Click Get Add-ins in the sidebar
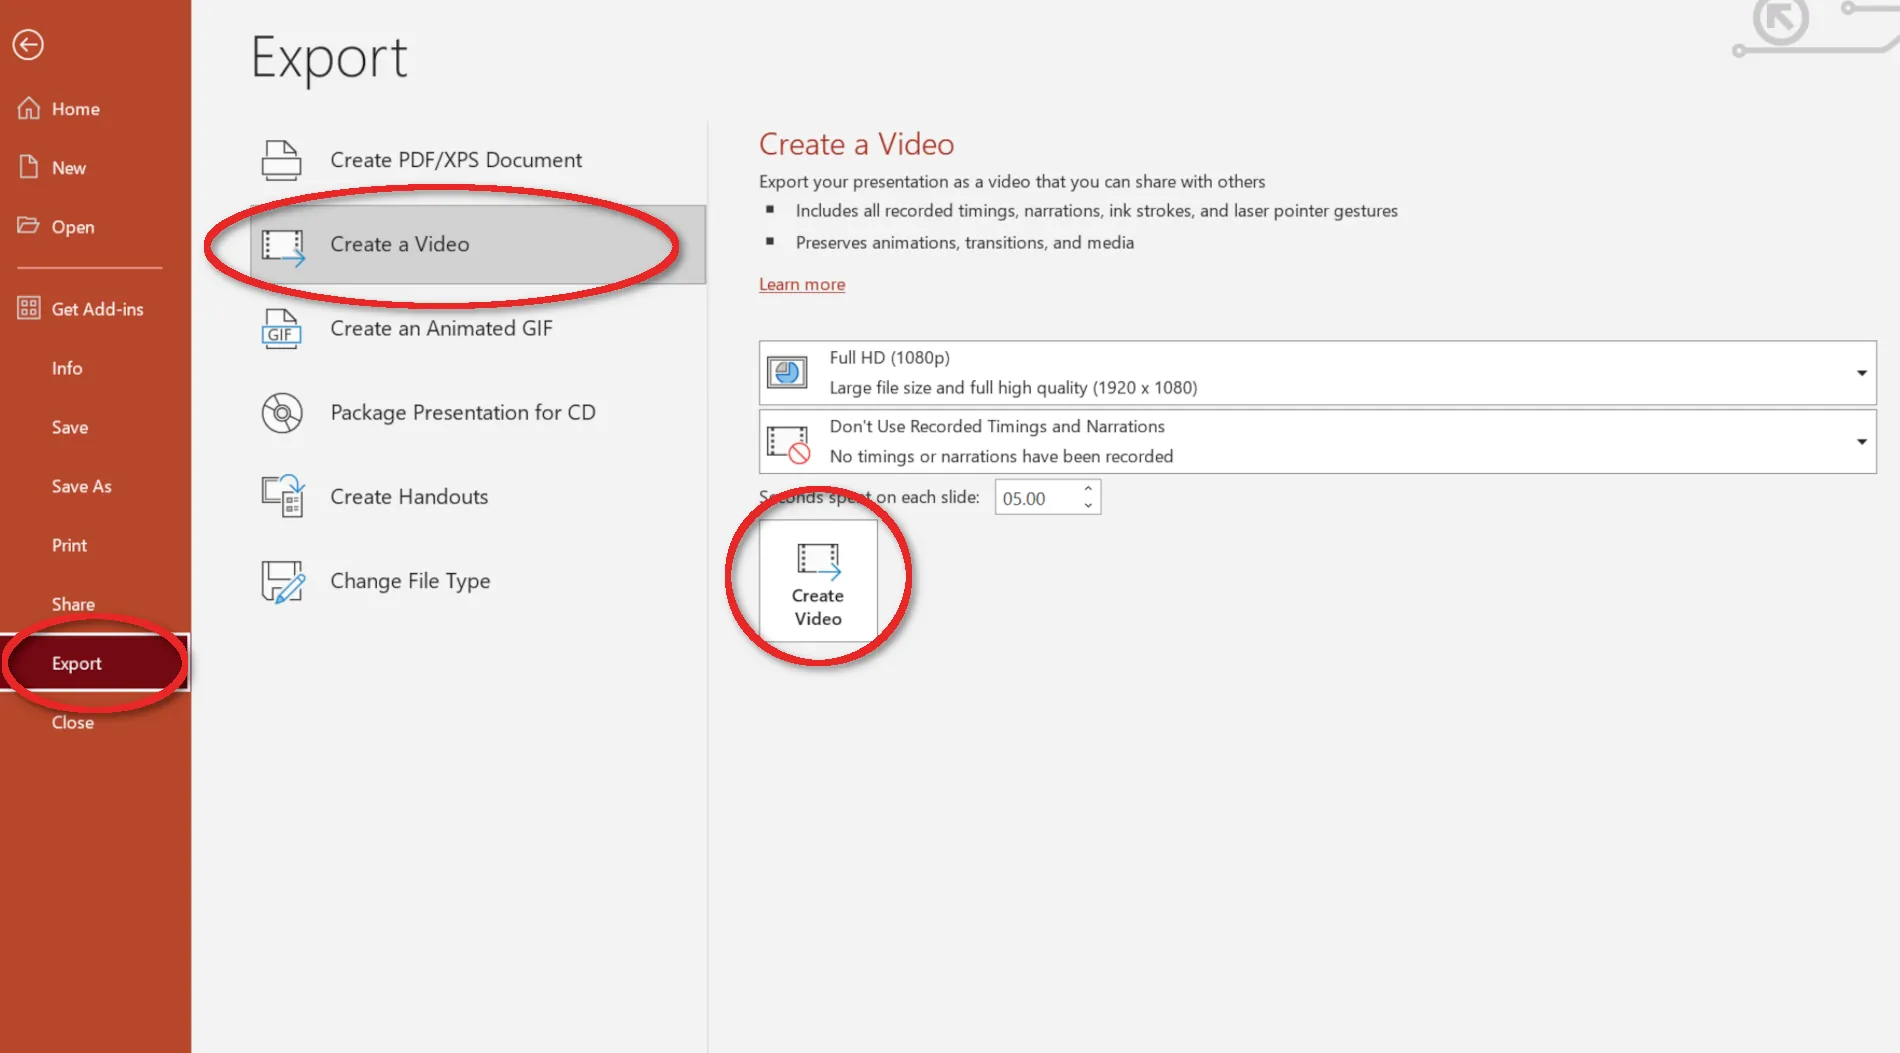 pyautogui.click(x=97, y=308)
